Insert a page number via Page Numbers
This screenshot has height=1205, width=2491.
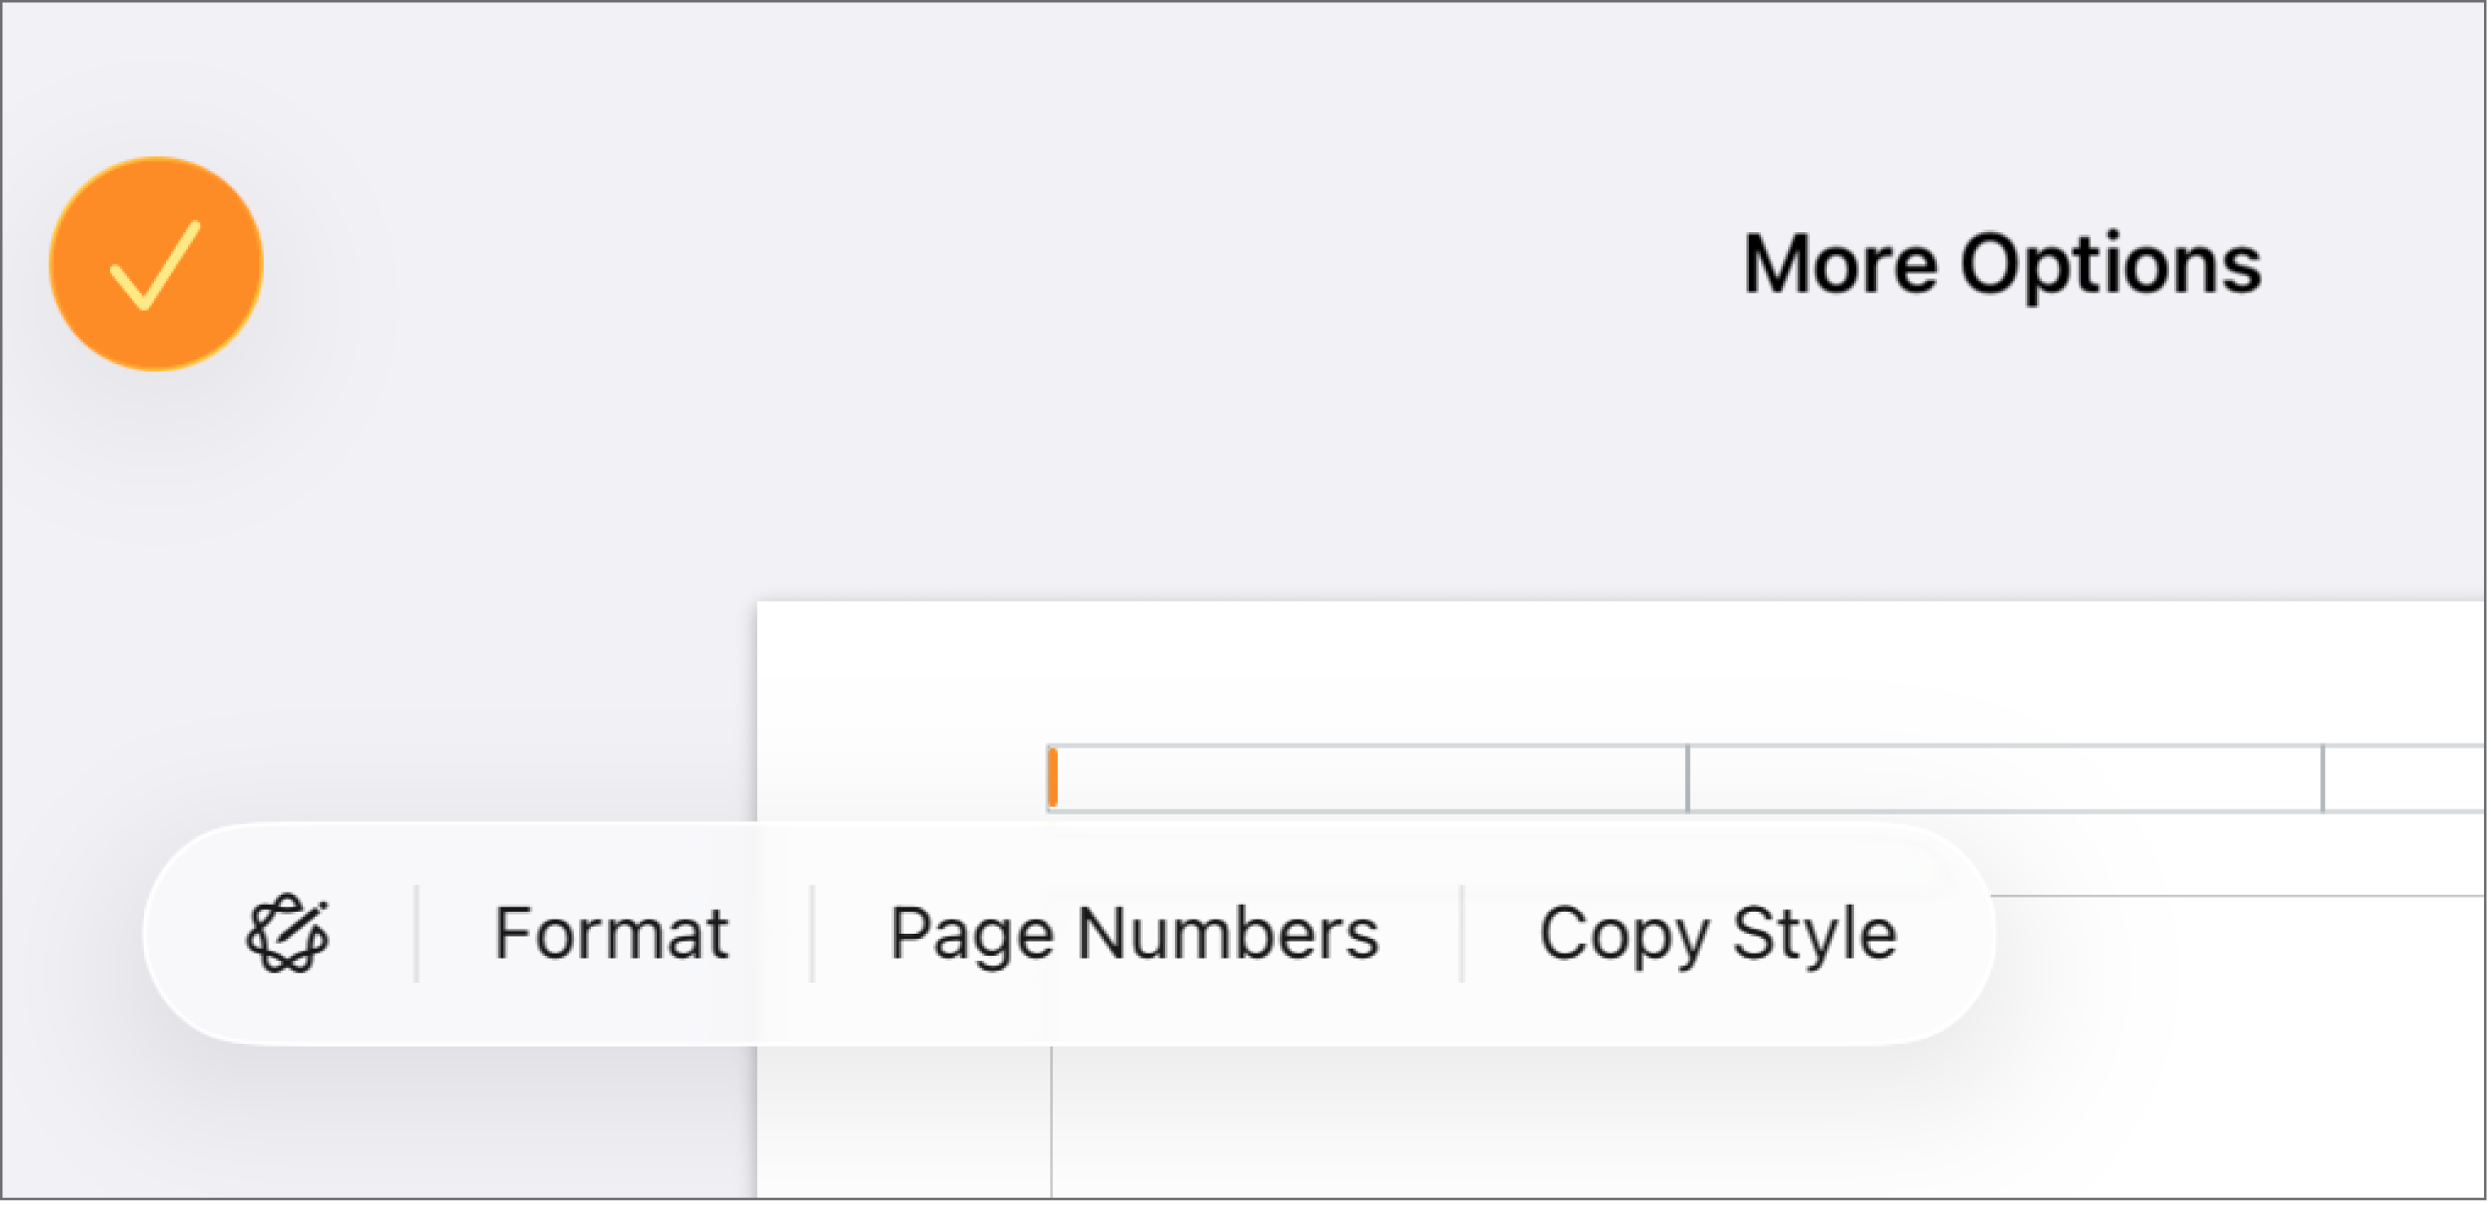click(1135, 932)
